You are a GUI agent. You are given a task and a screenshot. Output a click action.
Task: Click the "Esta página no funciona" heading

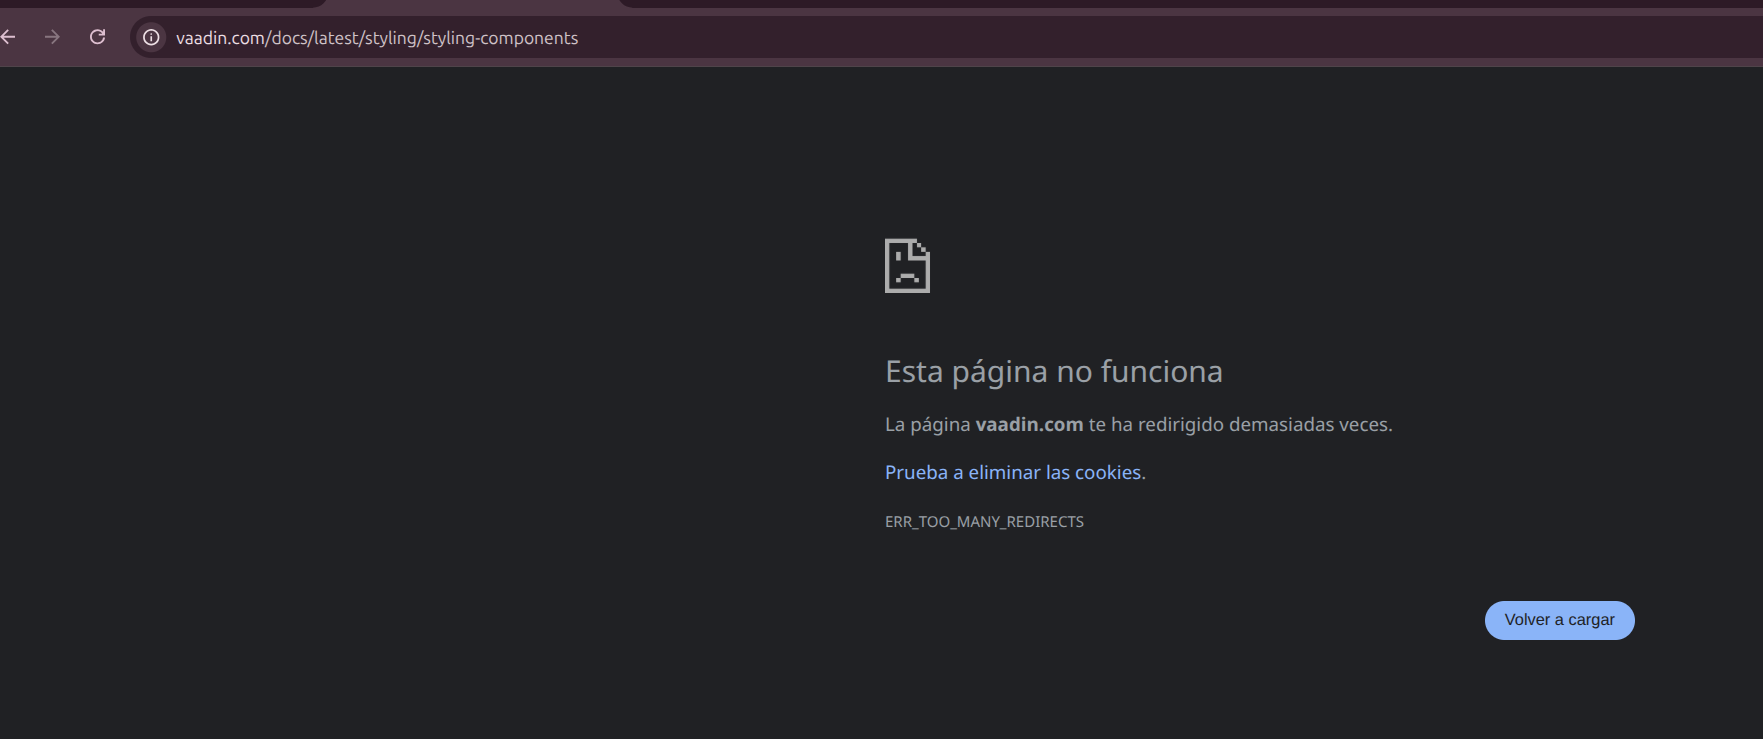coord(1053,372)
